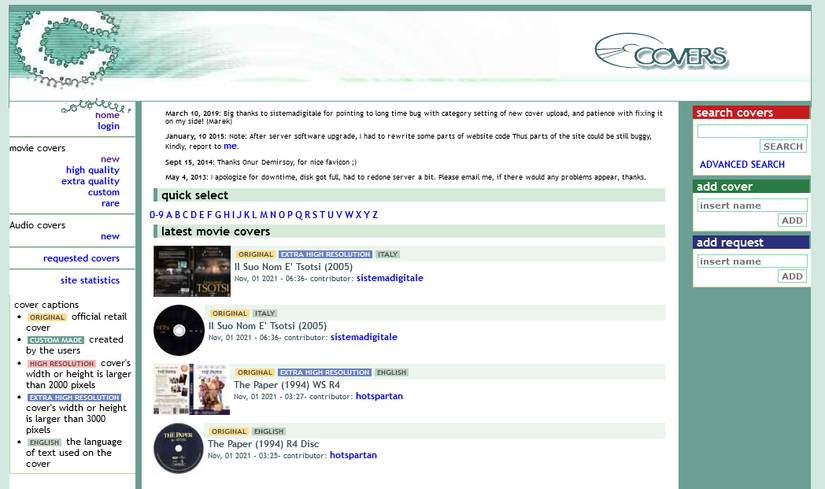The image size is (825, 489).
Task: Click ENGLISH tag on The Paper WS R4
Action: (x=392, y=372)
